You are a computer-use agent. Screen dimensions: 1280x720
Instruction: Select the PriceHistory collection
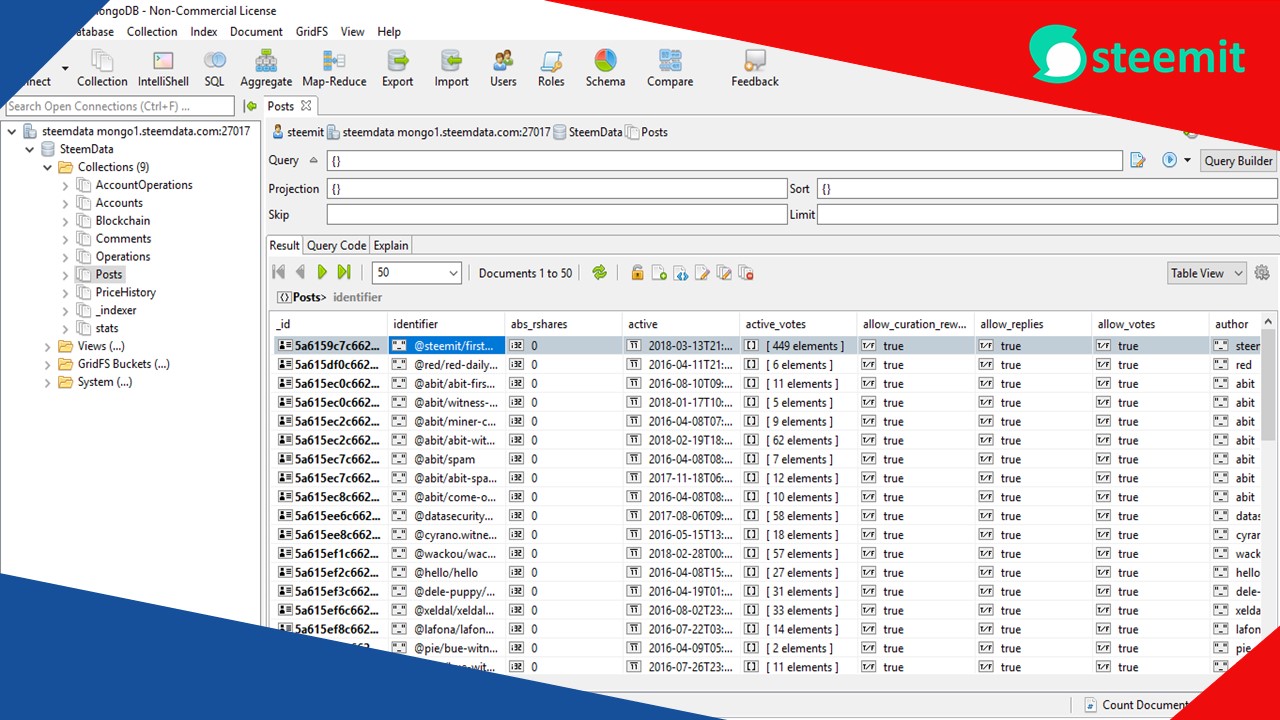[126, 293]
